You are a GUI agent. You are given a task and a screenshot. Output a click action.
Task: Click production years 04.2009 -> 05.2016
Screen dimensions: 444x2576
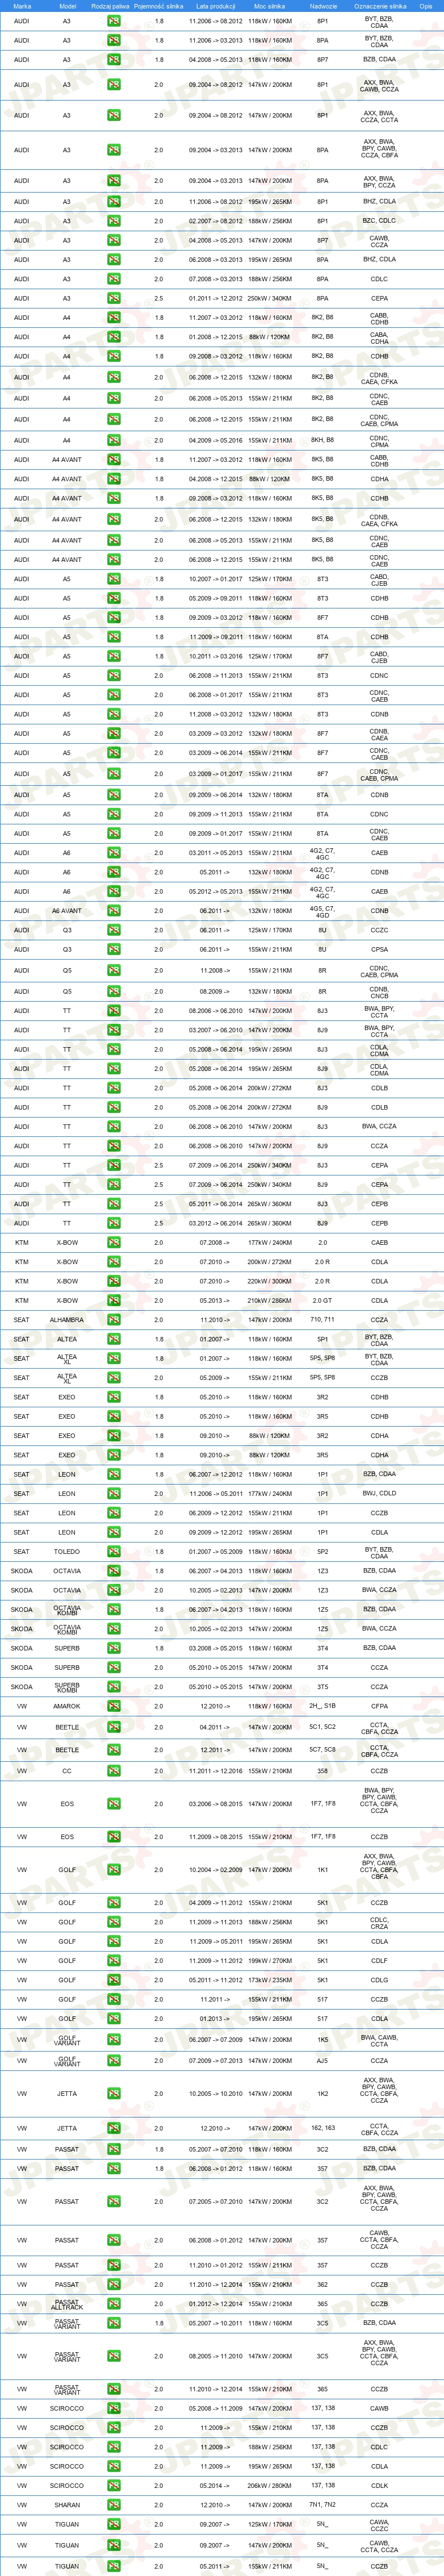coord(216,440)
